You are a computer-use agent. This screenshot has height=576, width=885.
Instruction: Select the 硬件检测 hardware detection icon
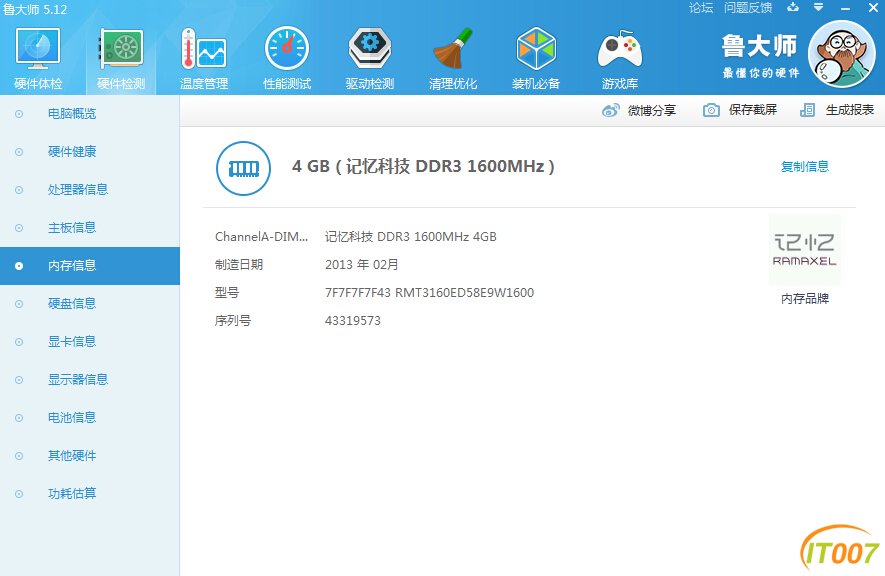pyautogui.click(x=121, y=49)
